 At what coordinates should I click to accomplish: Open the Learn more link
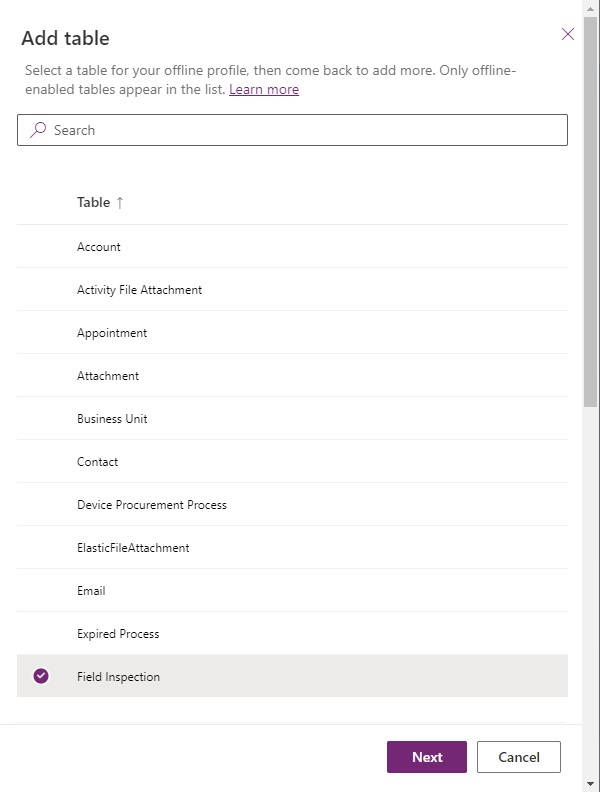click(264, 89)
